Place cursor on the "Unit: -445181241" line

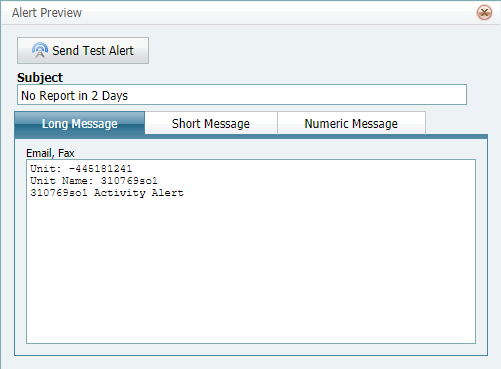[81, 169]
